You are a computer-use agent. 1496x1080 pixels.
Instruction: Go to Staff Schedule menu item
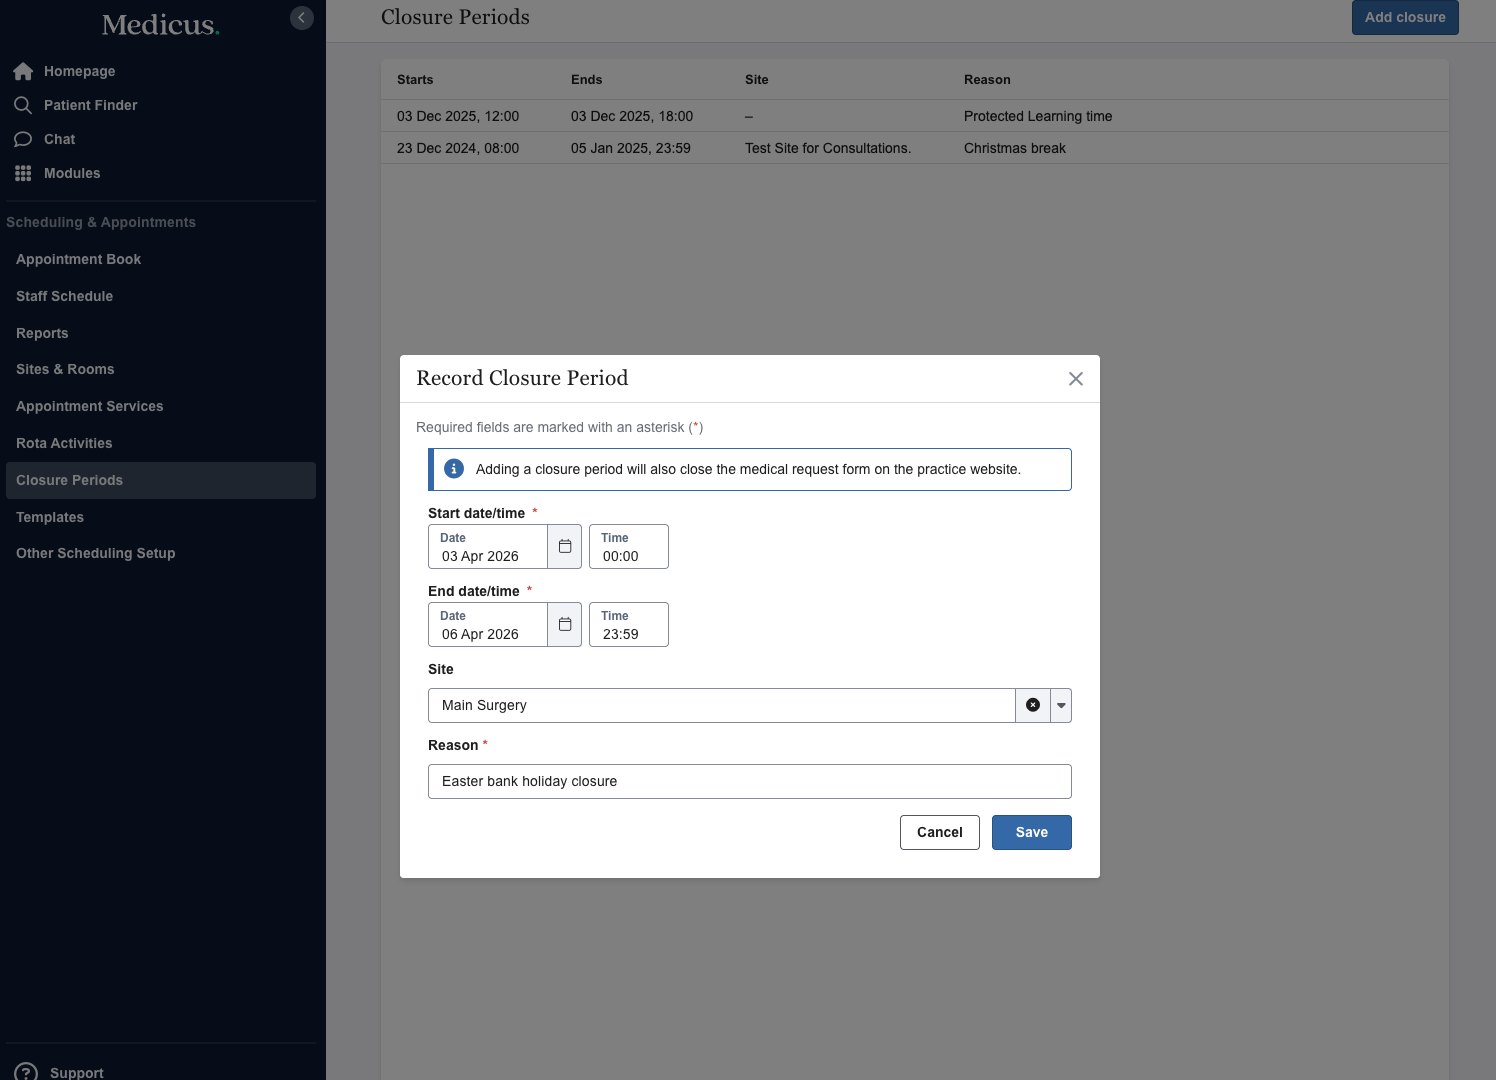tap(64, 296)
